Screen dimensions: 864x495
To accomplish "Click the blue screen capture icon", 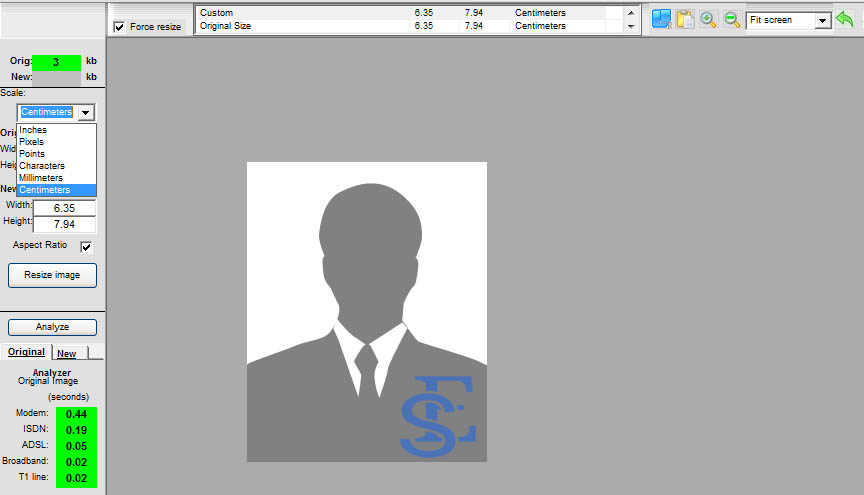I will click(661, 19).
